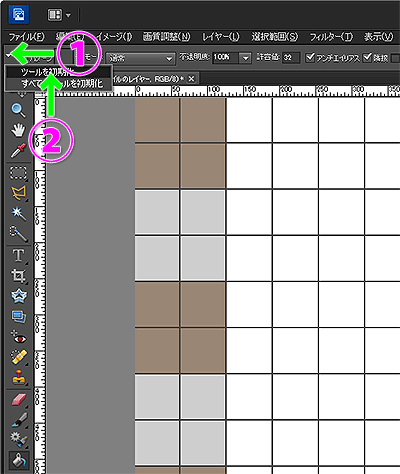Click the 許容値 tolerance field showing 32
400x474 pixels.
(x=291, y=58)
